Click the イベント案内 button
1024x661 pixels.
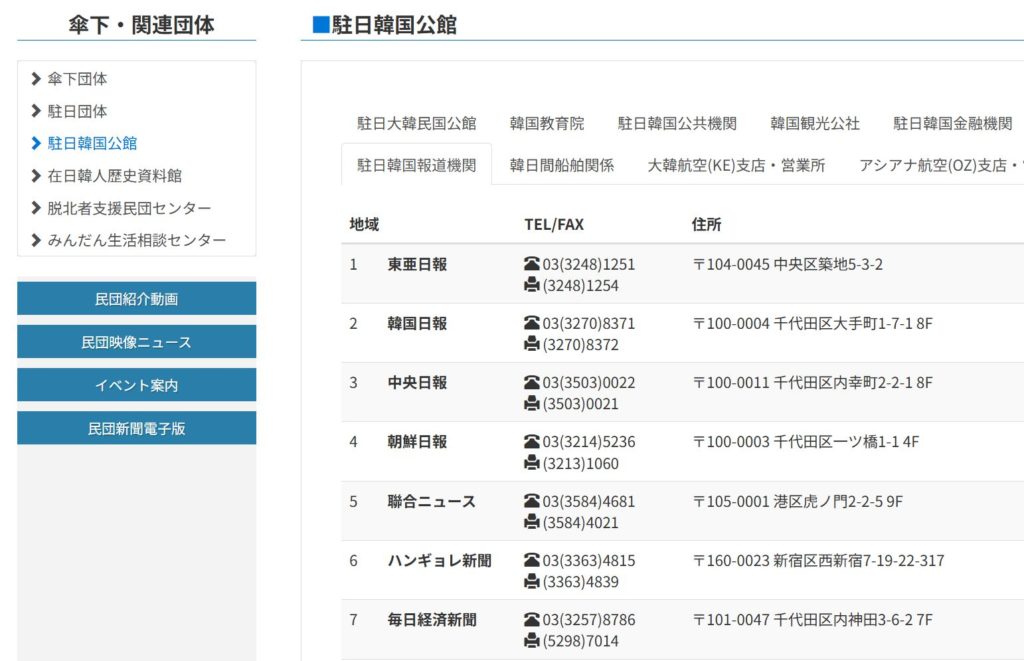click(x=136, y=385)
